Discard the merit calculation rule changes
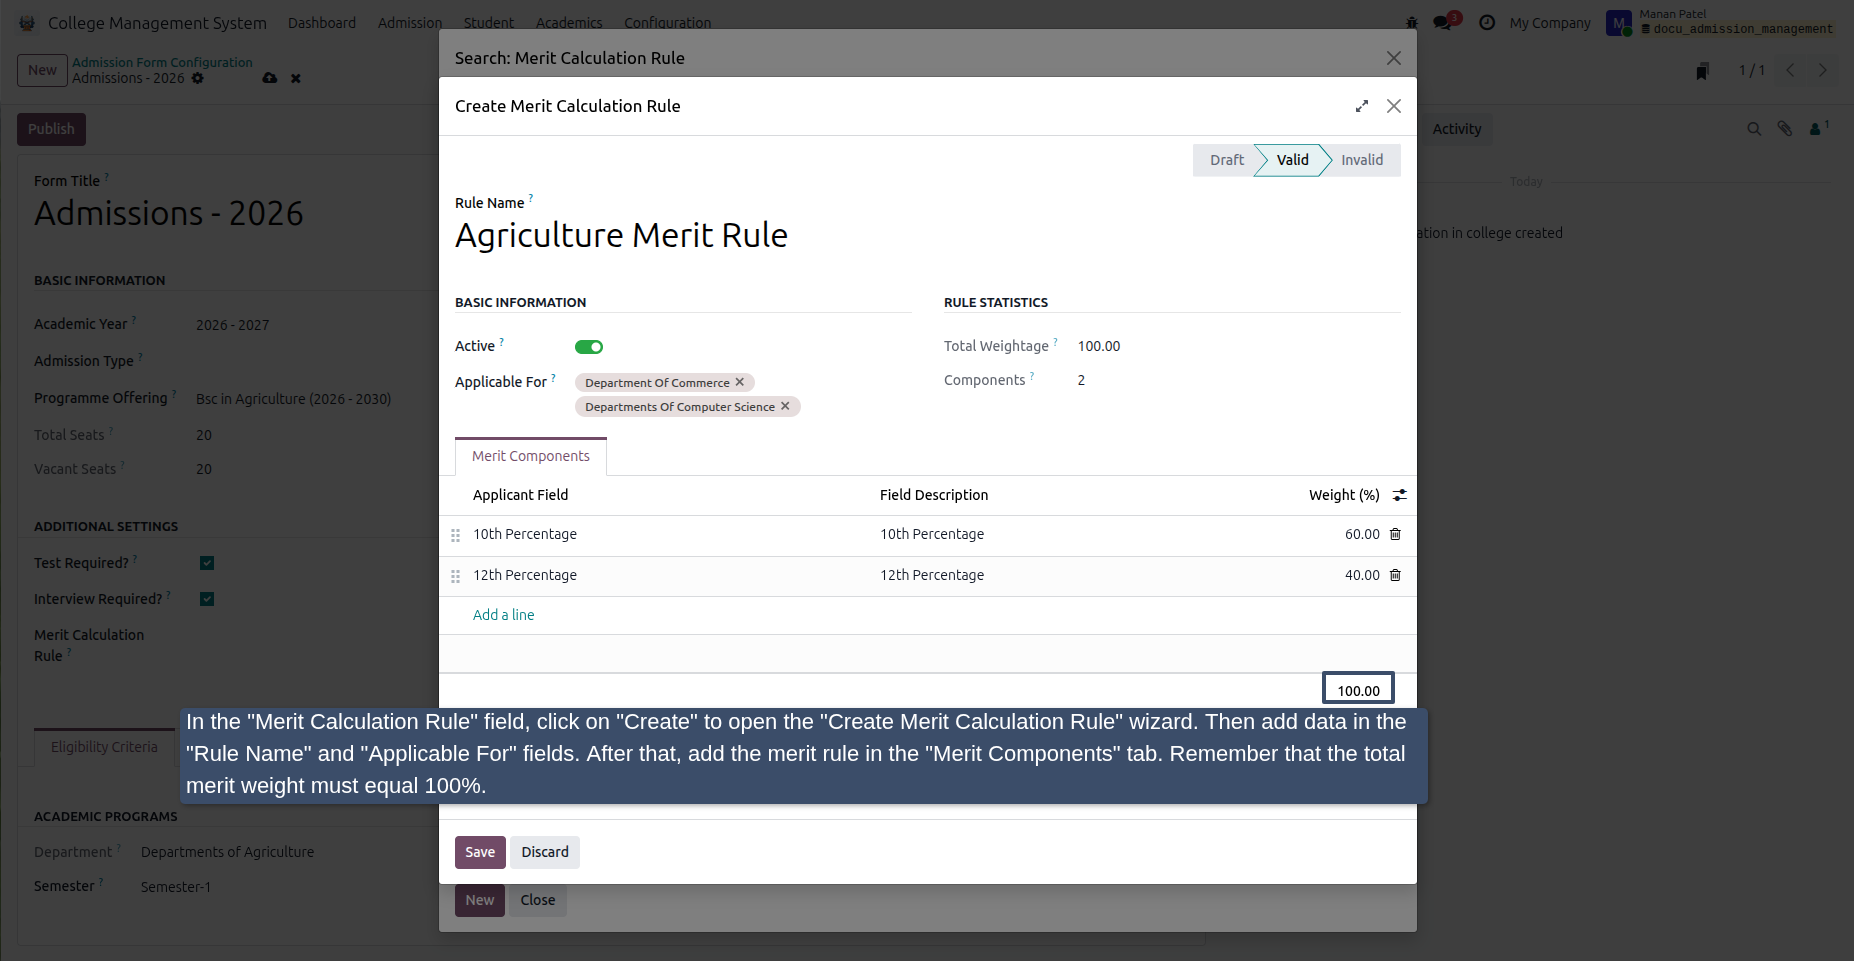The height and width of the screenshot is (961, 1854). tap(545, 852)
